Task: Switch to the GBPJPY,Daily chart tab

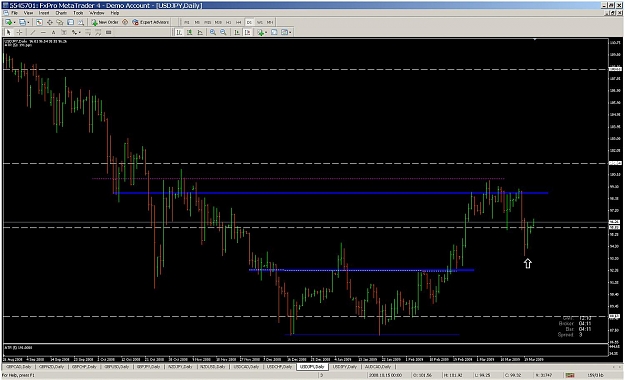Action: [149, 366]
